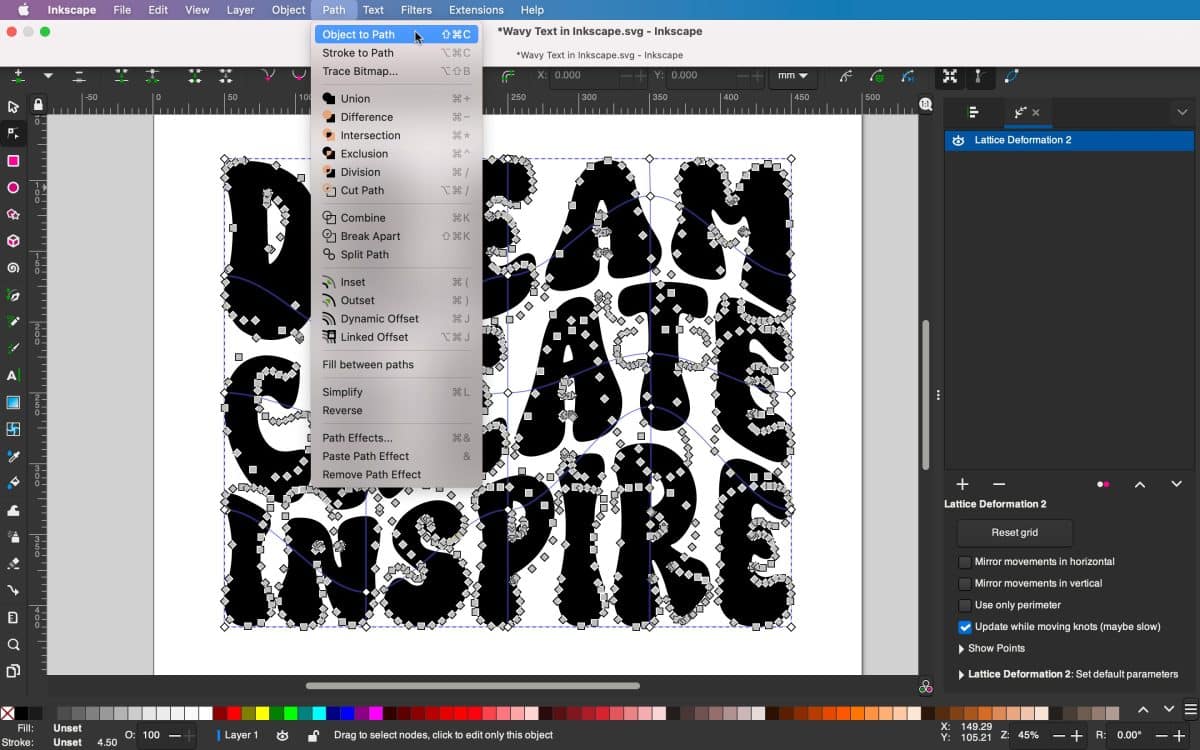
Task: Pick the yellow color swatch
Action: click(x=263, y=713)
